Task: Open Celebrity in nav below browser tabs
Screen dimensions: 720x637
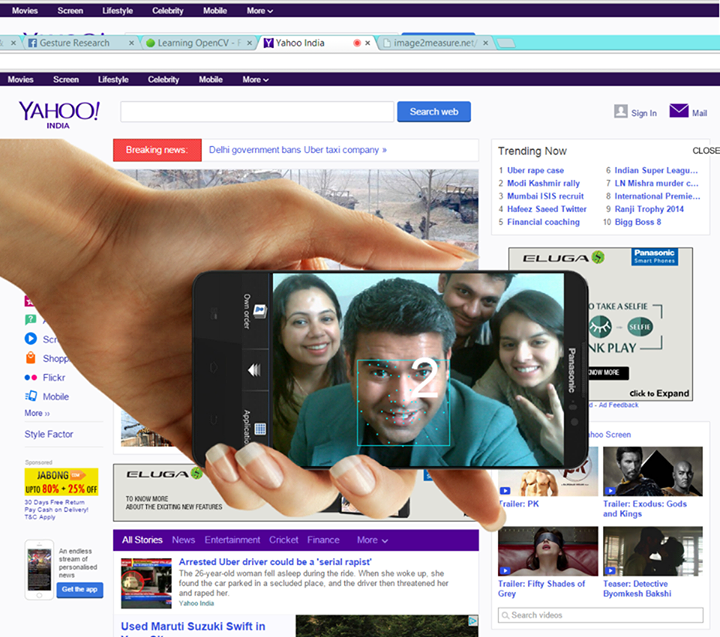Action: pos(163,79)
